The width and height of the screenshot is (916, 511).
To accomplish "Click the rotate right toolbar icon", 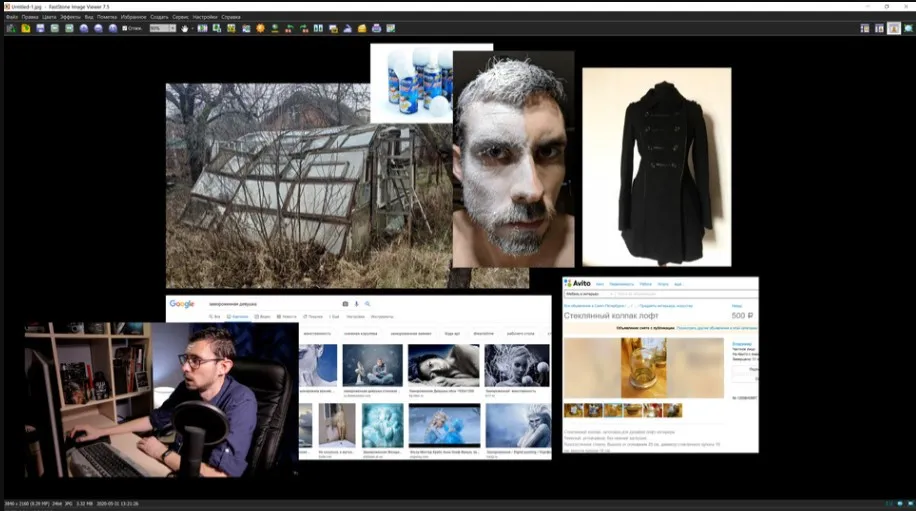I will 304,28.
